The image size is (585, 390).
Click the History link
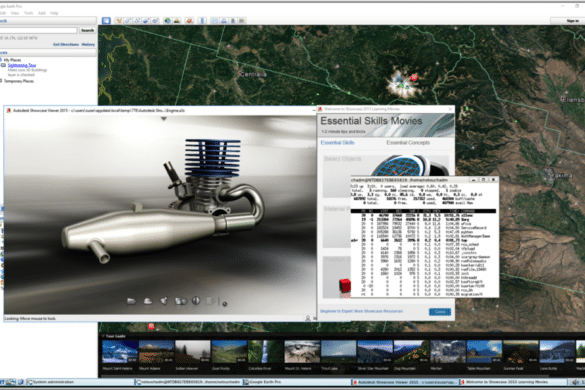[x=88, y=44]
